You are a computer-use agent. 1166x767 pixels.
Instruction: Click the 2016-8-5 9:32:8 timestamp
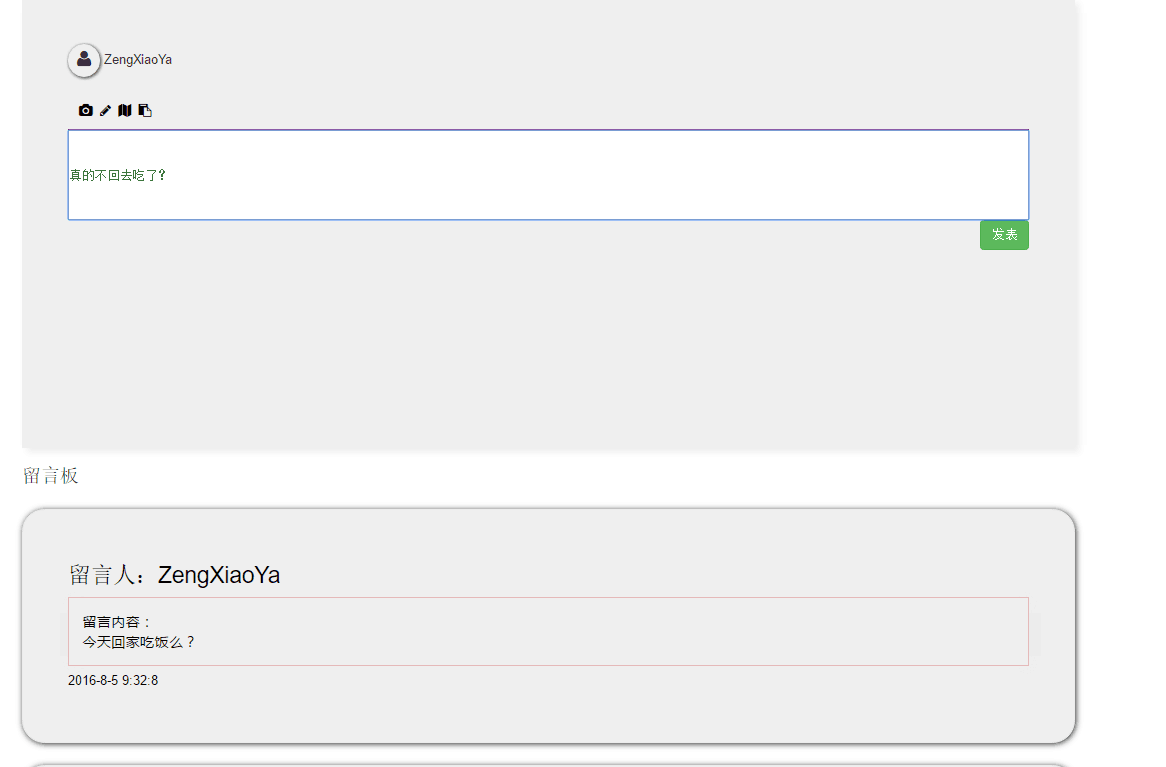pyautogui.click(x=113, y=681)
